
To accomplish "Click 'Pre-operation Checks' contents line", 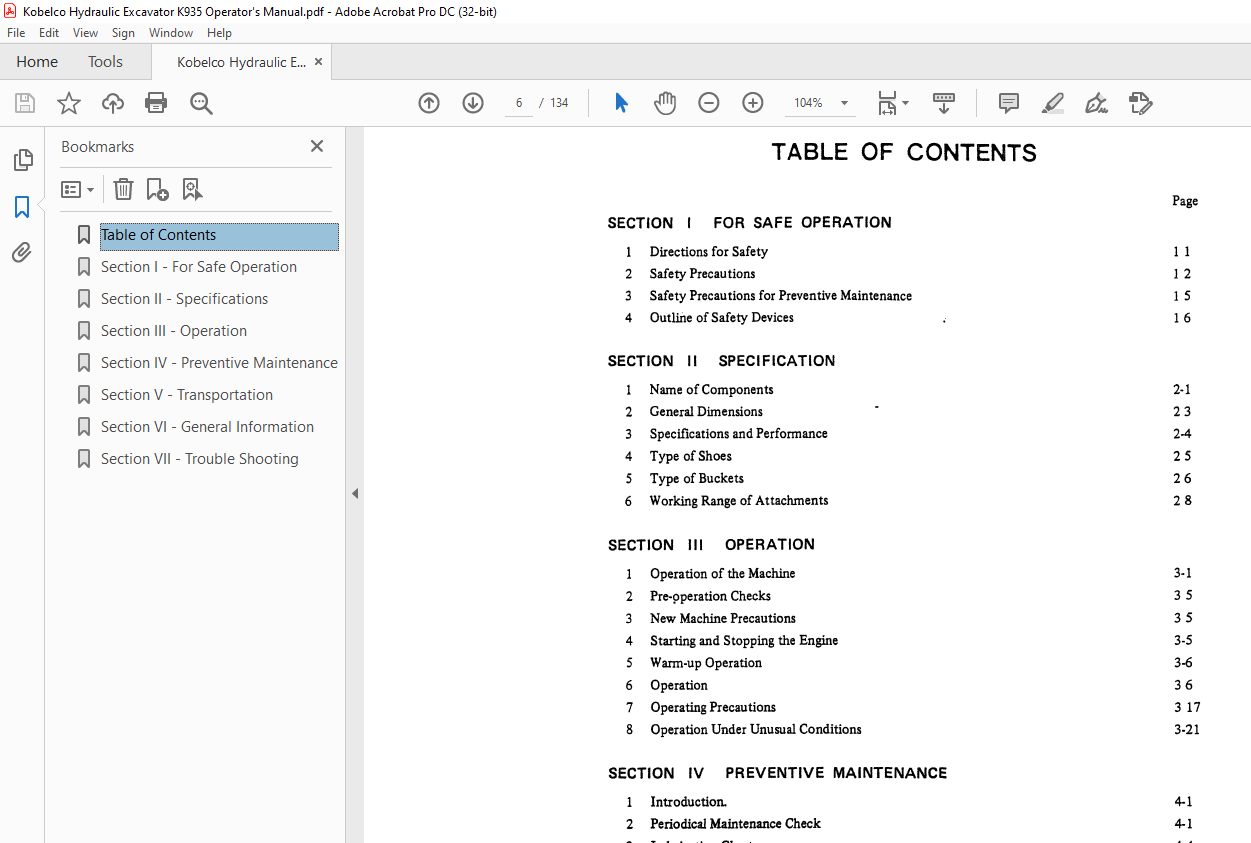I will click(710, 596).
